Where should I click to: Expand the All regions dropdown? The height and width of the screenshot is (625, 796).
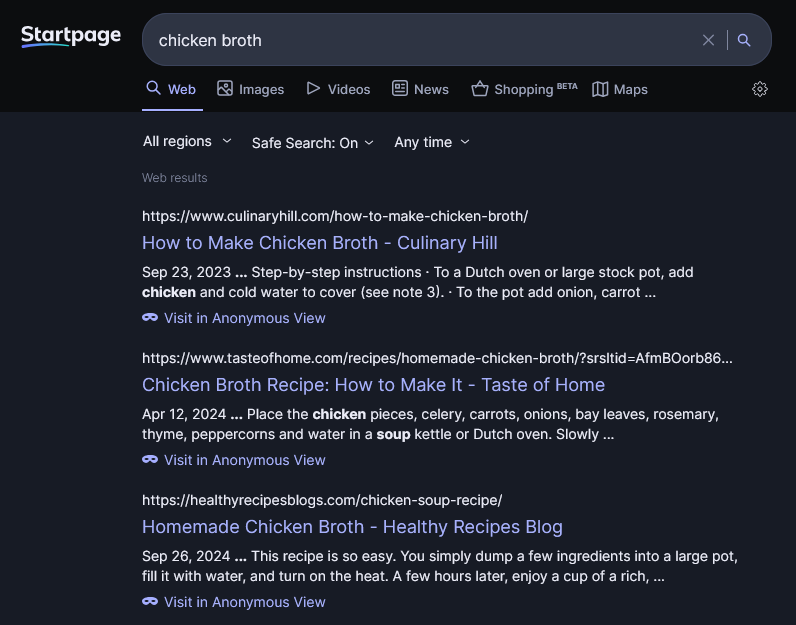coord(187,141)
